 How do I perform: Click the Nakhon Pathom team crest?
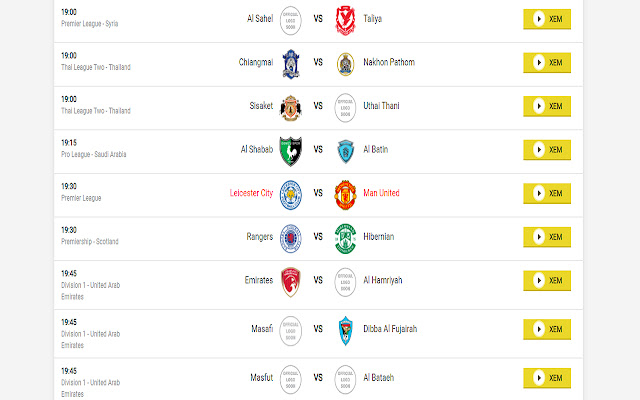click(x=346, y=62)
